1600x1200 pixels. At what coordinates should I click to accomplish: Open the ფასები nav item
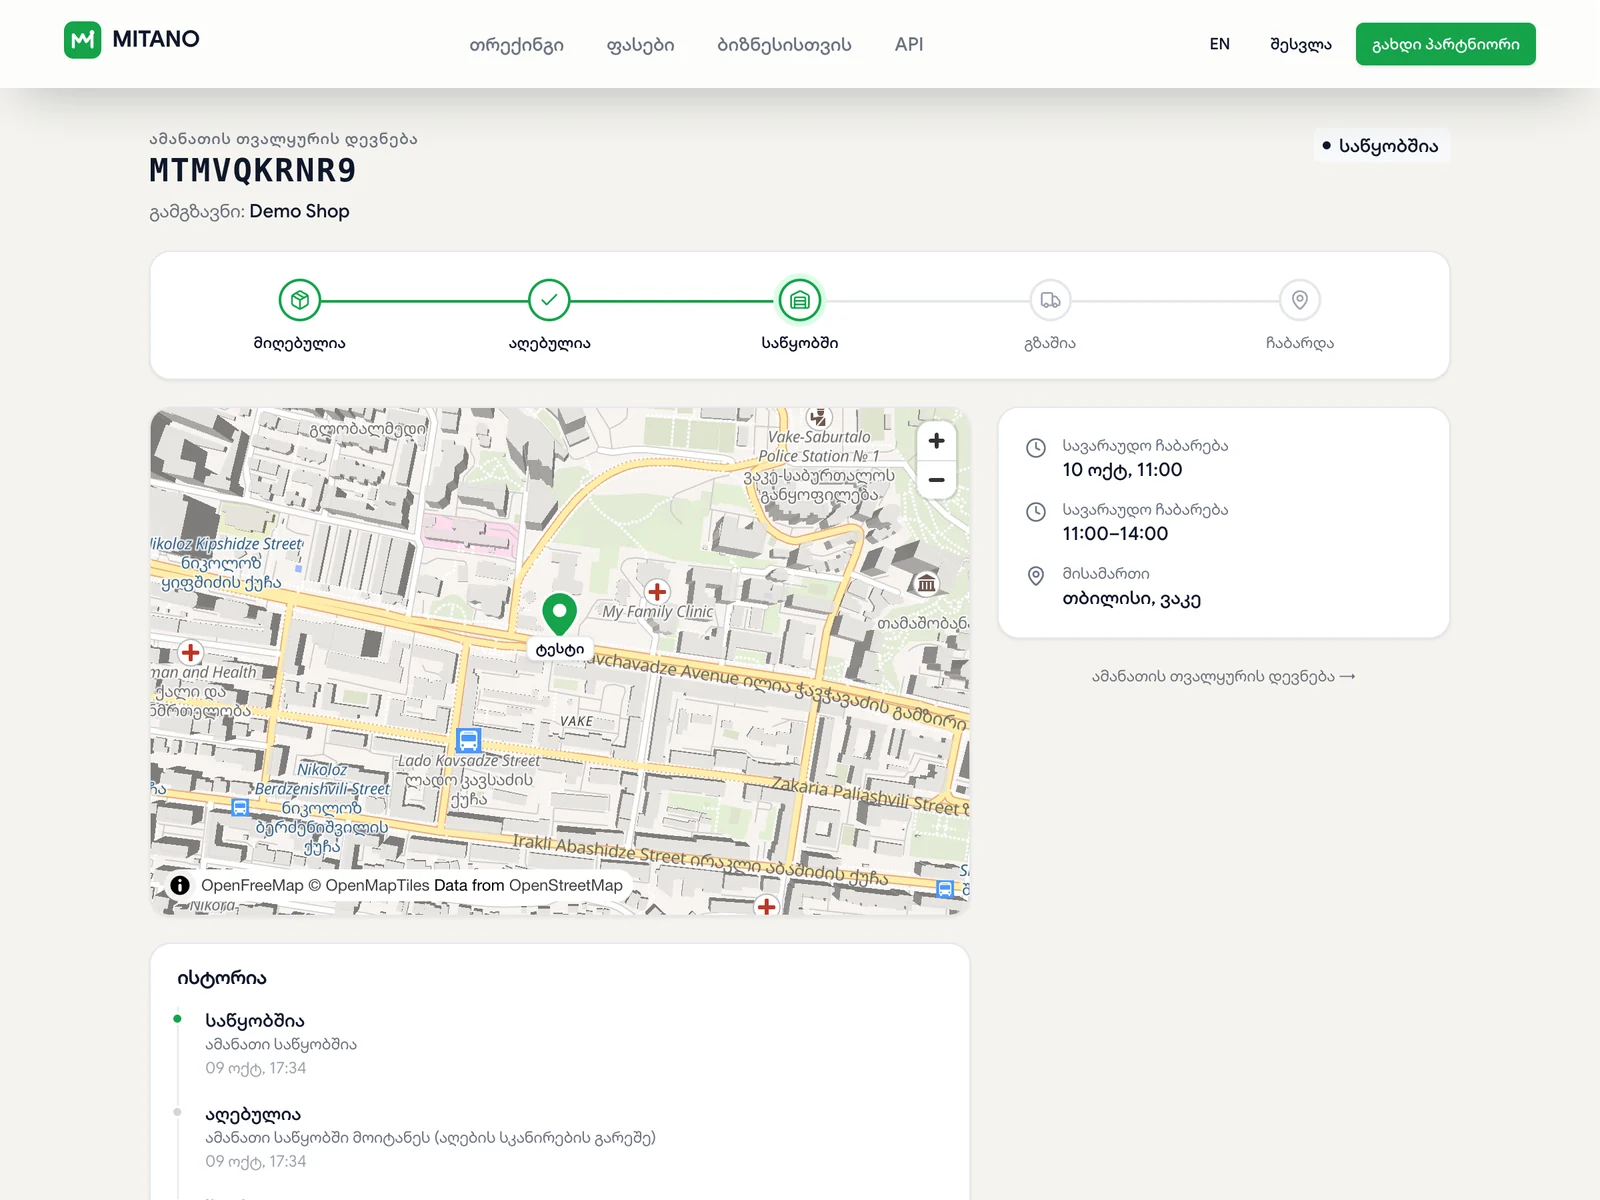point(640,45)
